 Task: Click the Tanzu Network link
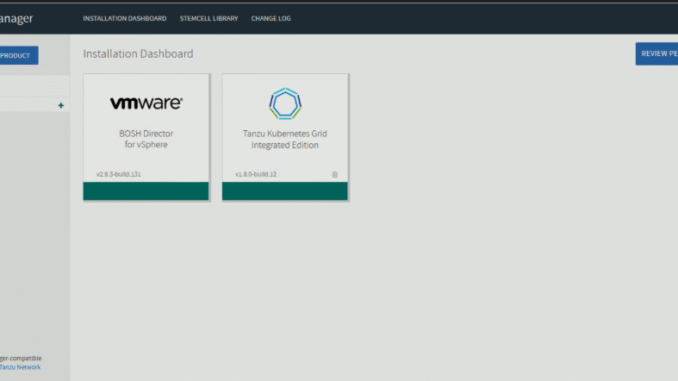(x=20, y=367)
